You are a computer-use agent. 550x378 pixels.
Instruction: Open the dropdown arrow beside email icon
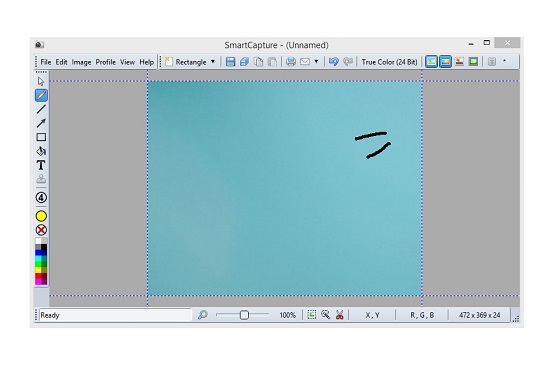click(x=316, y=62)
